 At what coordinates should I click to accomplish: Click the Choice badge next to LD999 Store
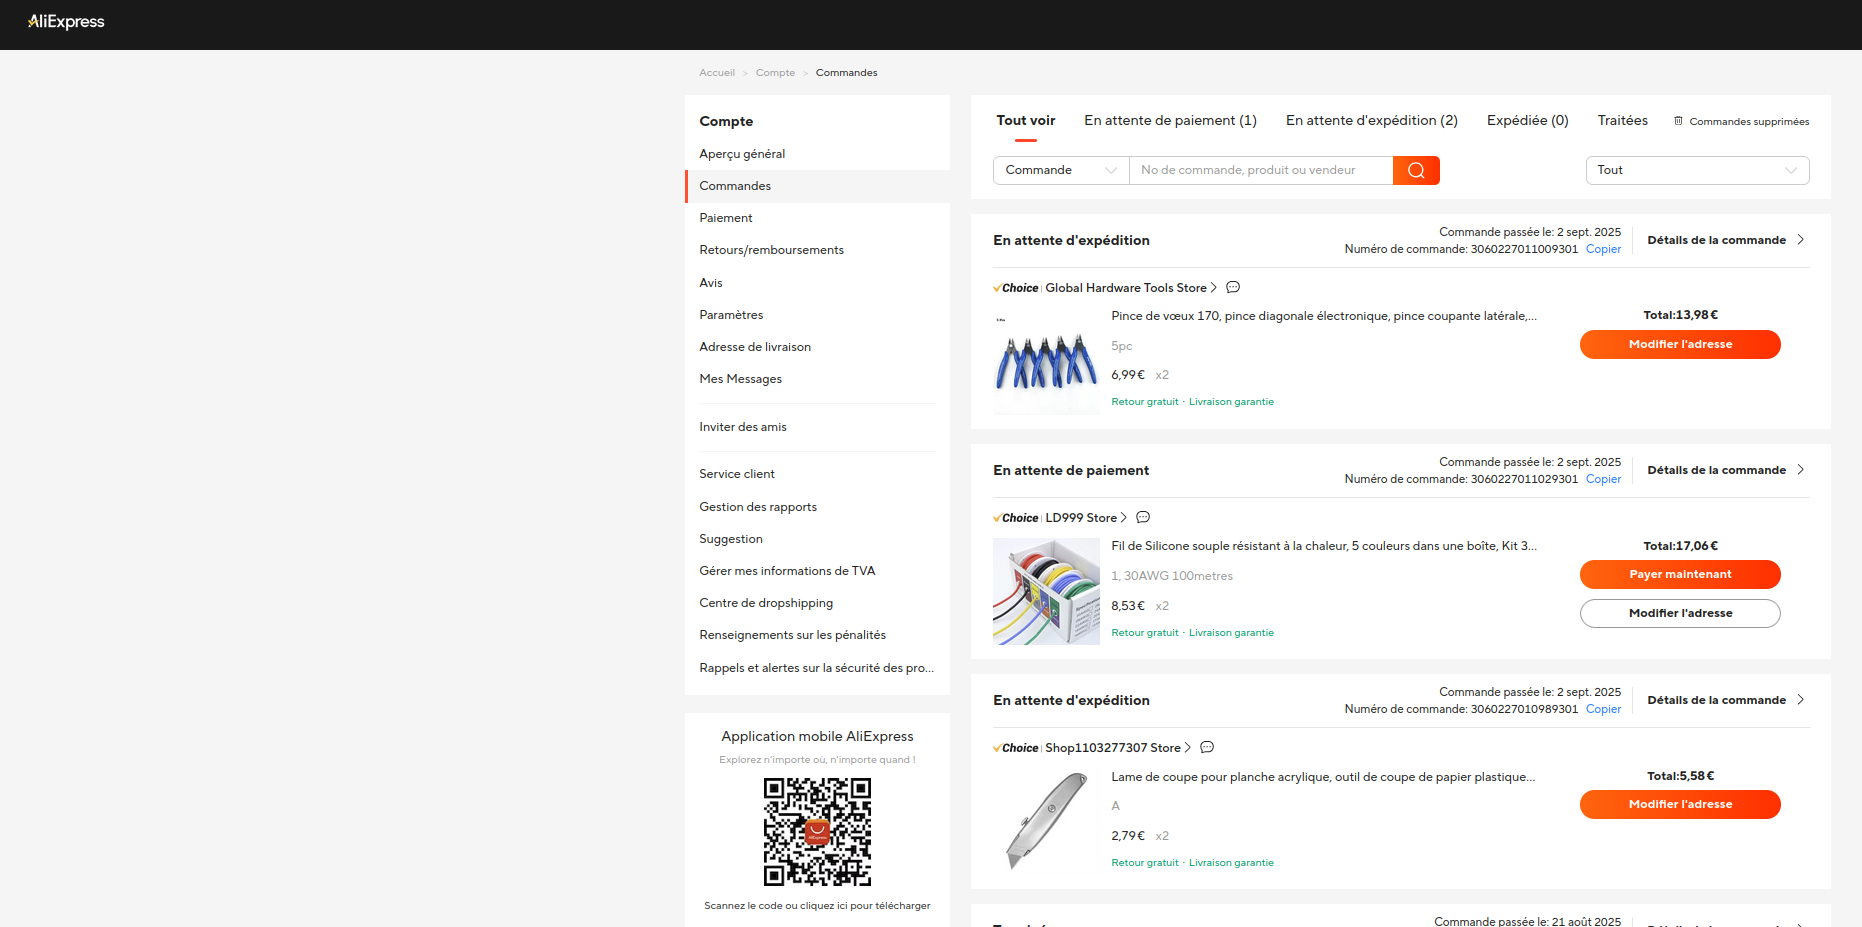1016,518
